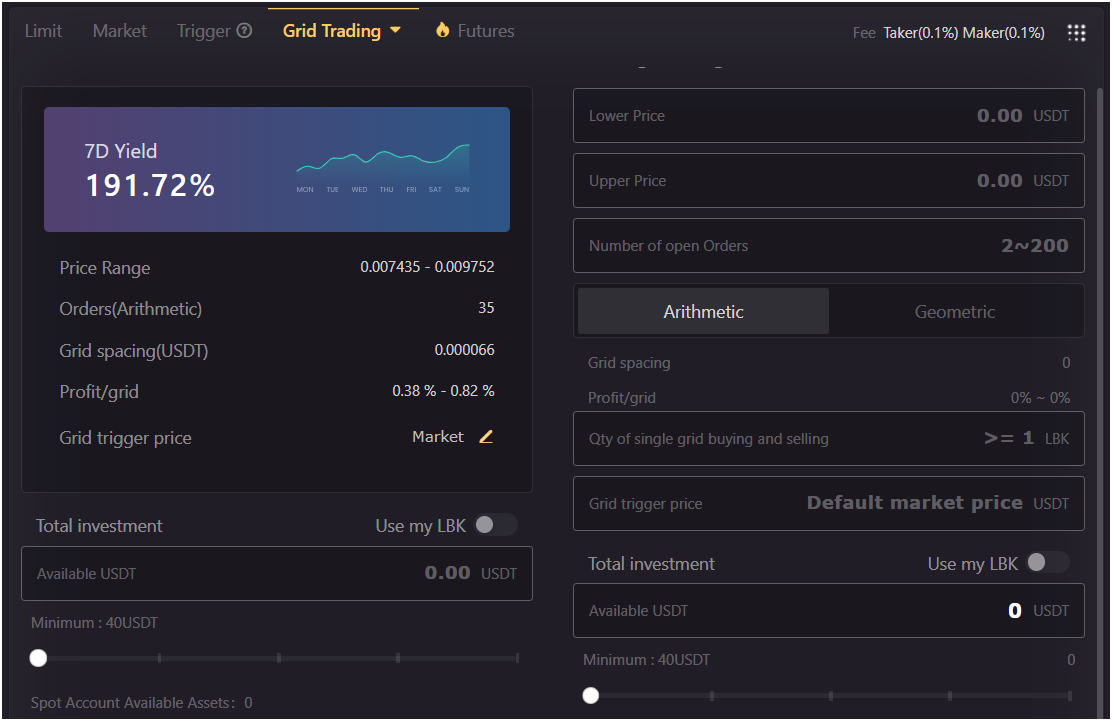Click the investment slider in the right panel

click(590, 694)
